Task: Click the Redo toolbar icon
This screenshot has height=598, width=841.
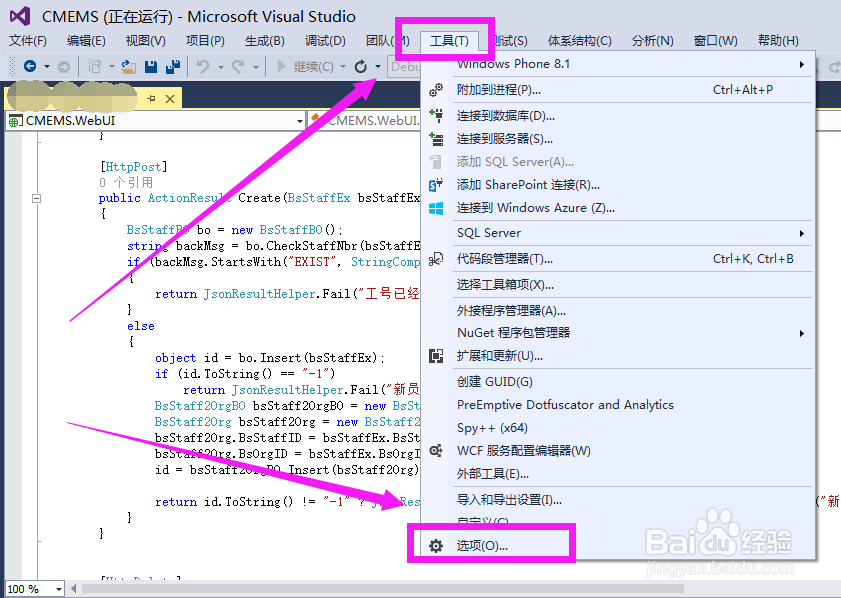Action: (x=238, y=67)
